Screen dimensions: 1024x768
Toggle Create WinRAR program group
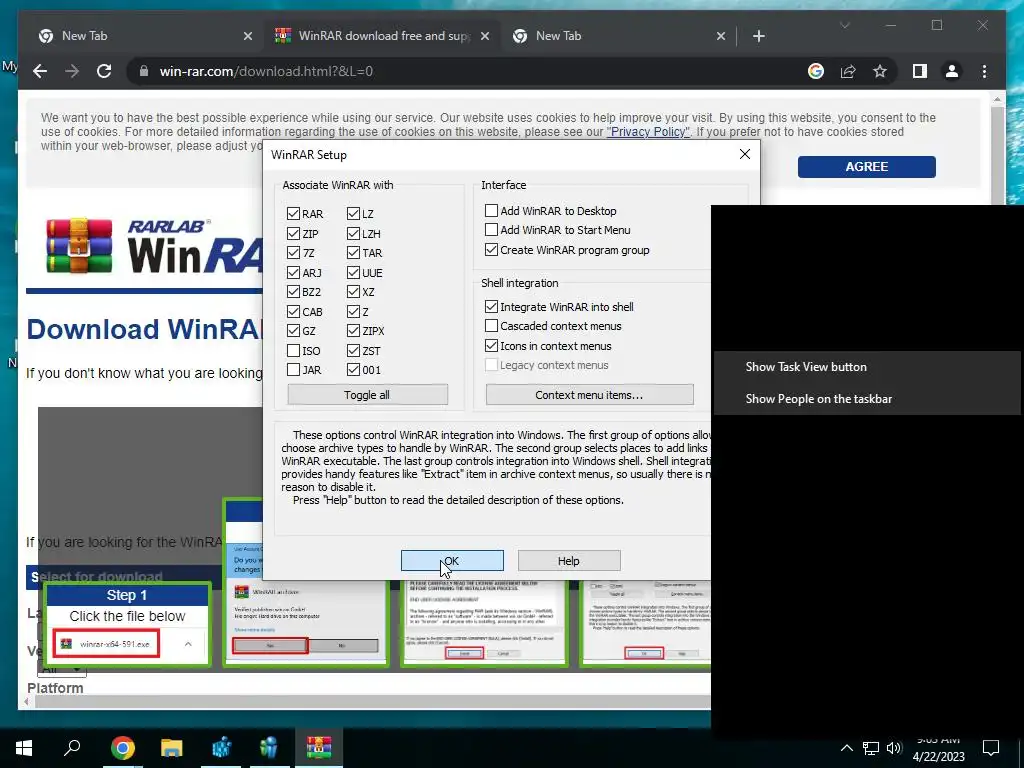(x=491, y=249)
